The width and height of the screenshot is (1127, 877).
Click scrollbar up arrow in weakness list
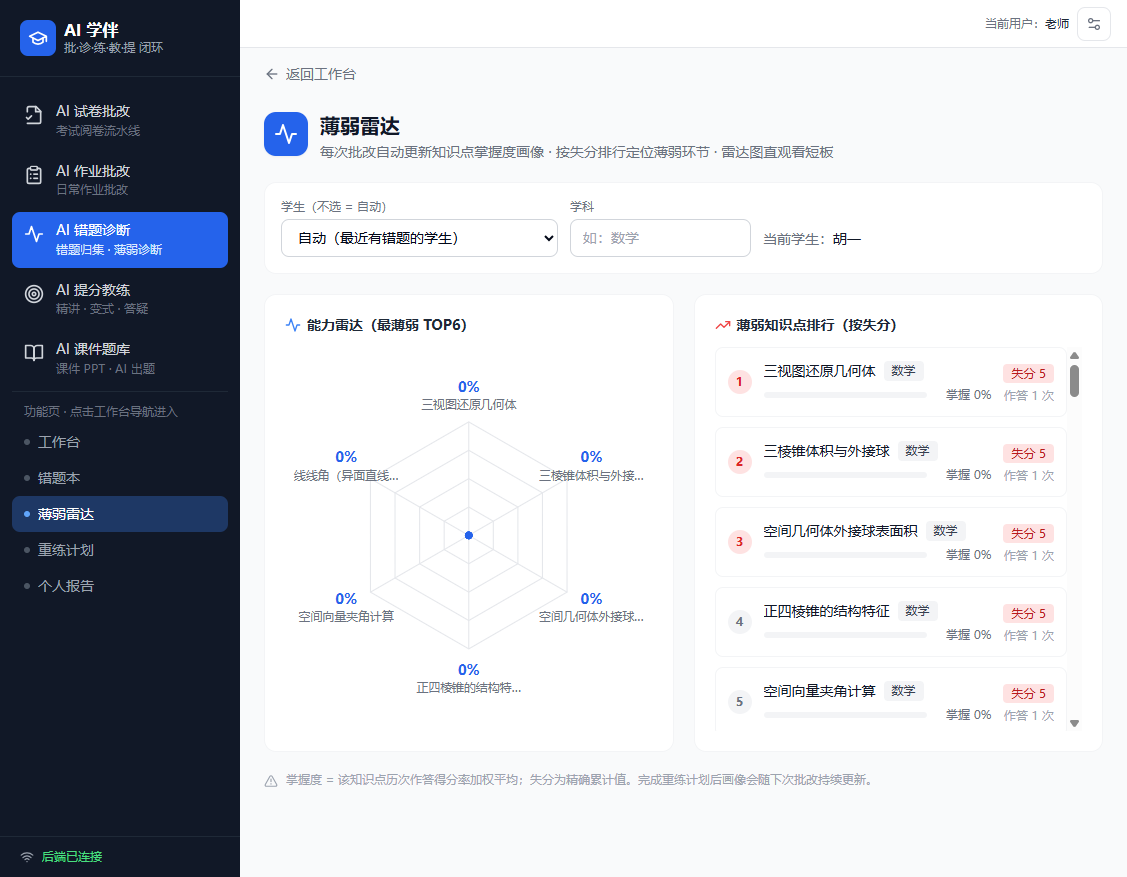[x=1074, y=356]
